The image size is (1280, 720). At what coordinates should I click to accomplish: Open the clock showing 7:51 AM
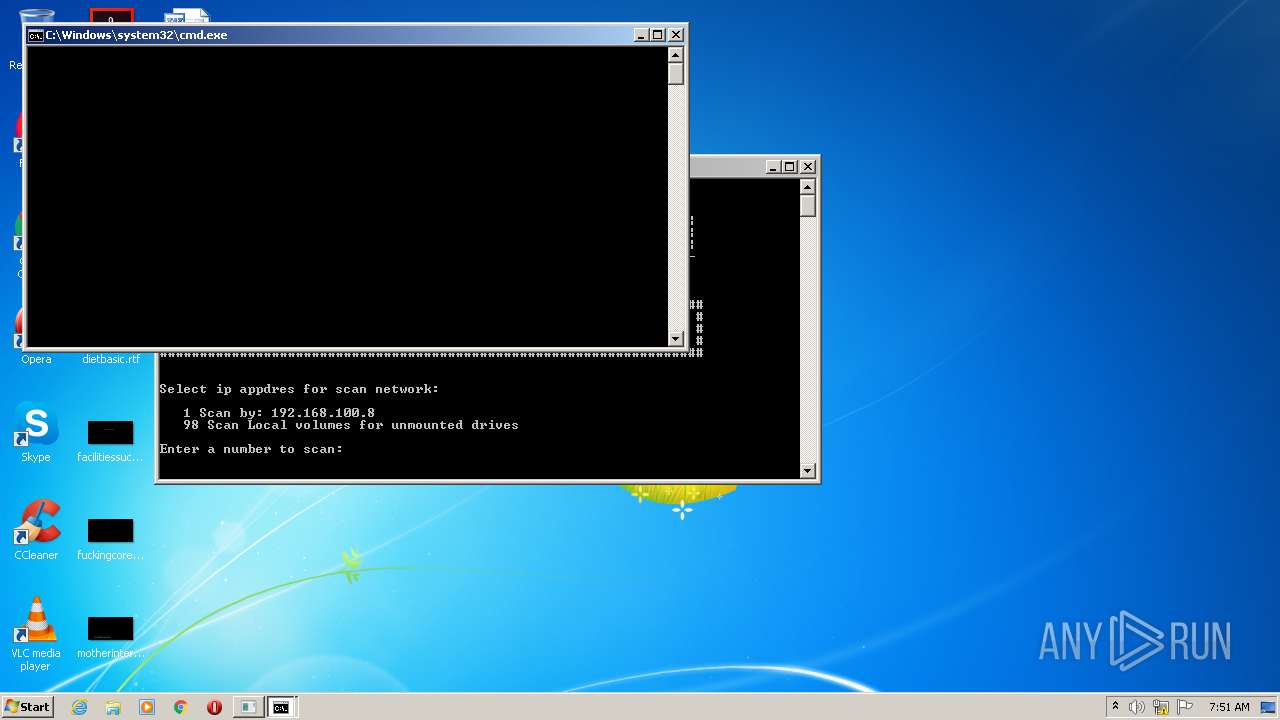click(x=1229, y=707)
